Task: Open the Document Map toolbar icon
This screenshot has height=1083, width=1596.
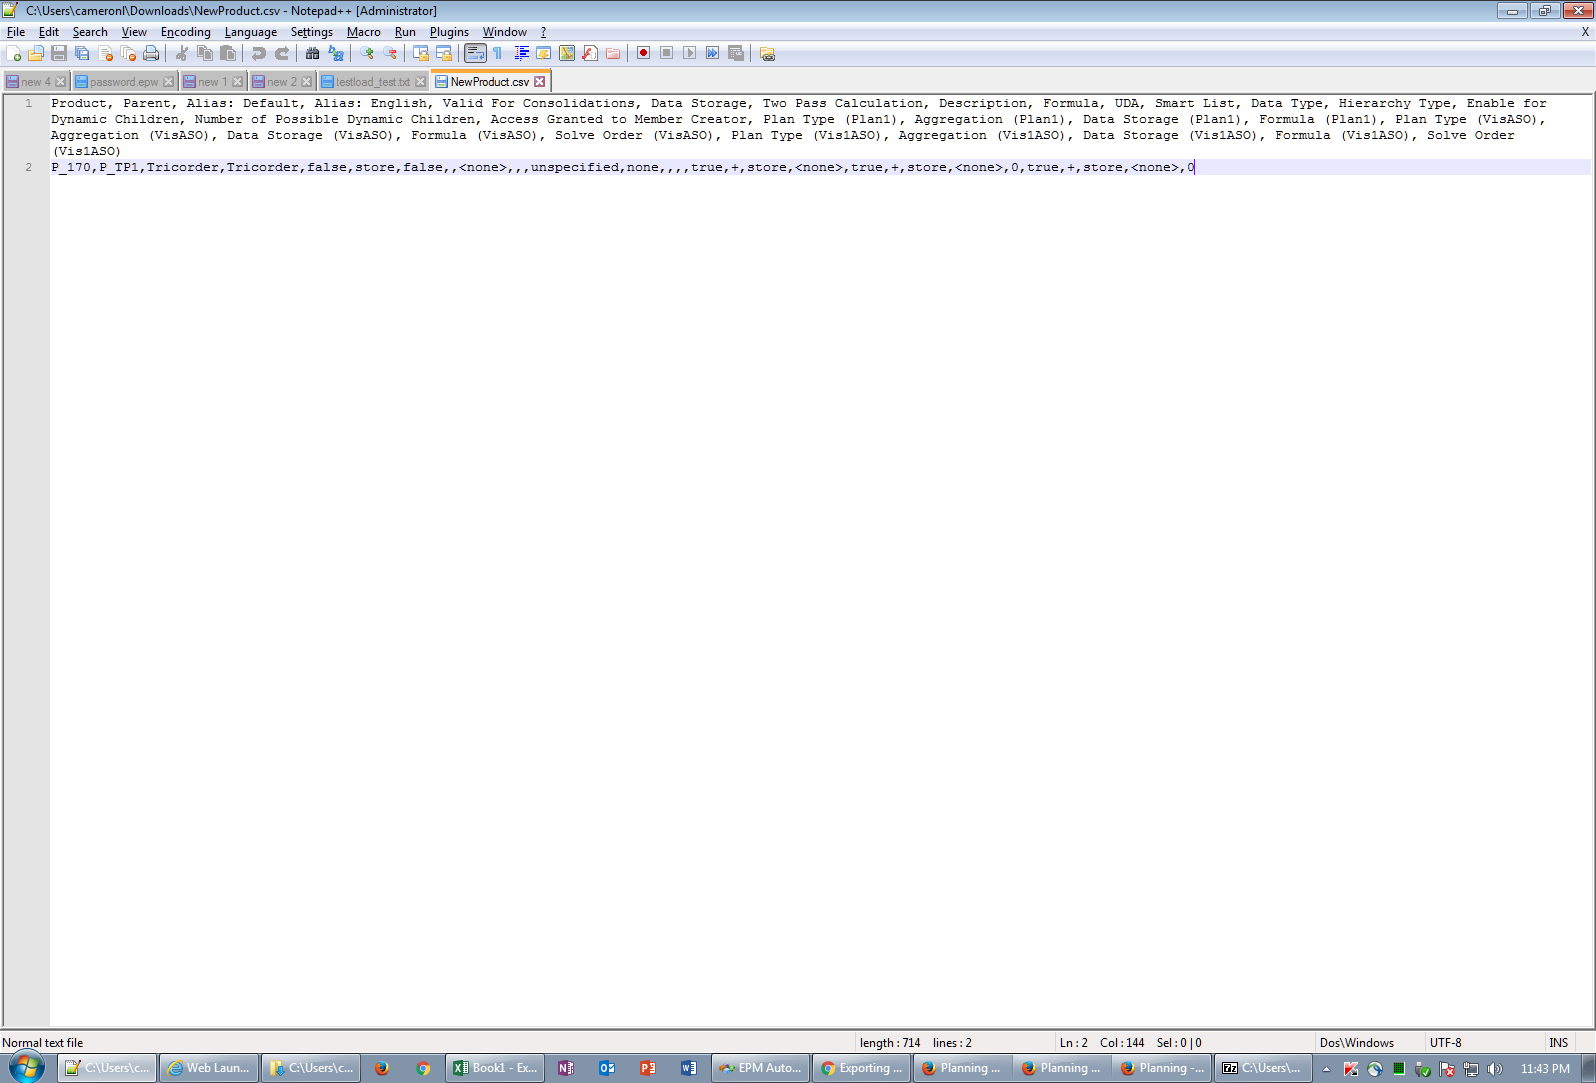Action: pyautogui.click(x=567, y=53)
